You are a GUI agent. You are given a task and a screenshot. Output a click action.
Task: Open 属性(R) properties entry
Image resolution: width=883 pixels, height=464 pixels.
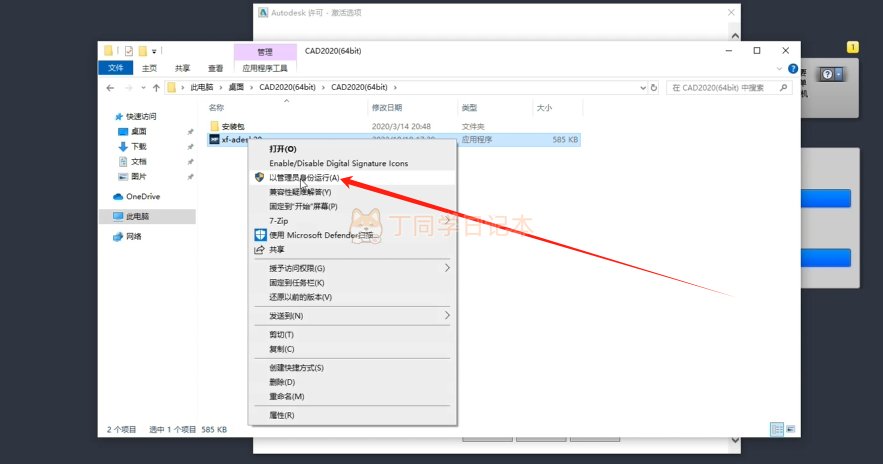click(x=282, y=415)
